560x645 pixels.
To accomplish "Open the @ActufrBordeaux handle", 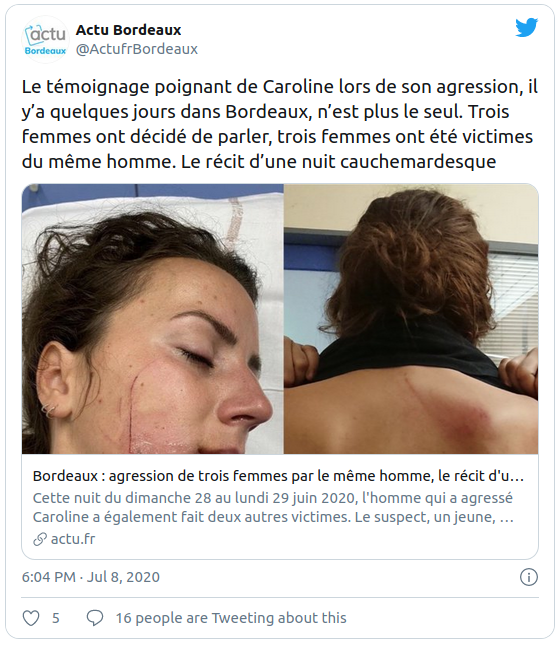I will [137, 49].
